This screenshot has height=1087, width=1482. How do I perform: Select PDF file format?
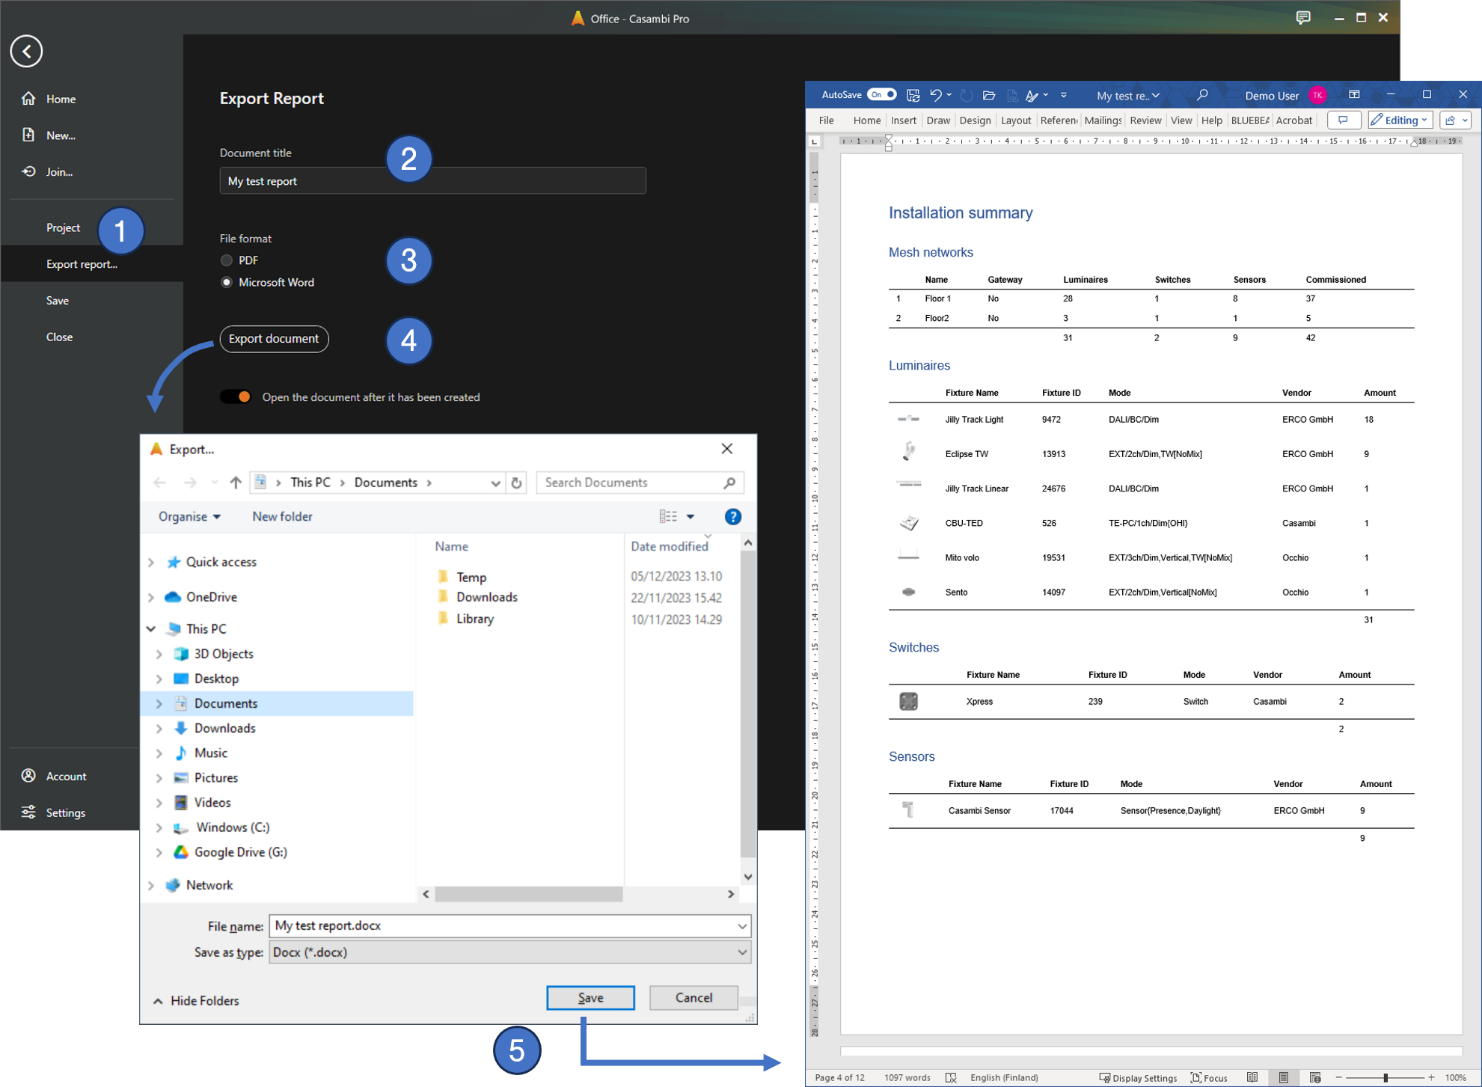coord(227,260)
